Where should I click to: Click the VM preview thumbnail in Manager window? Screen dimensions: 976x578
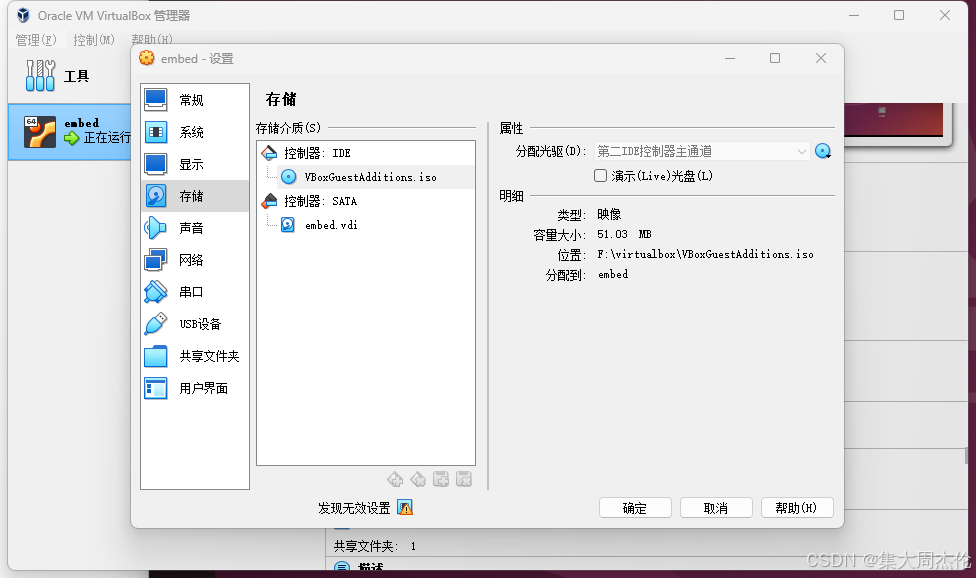(x=894, y=119)
